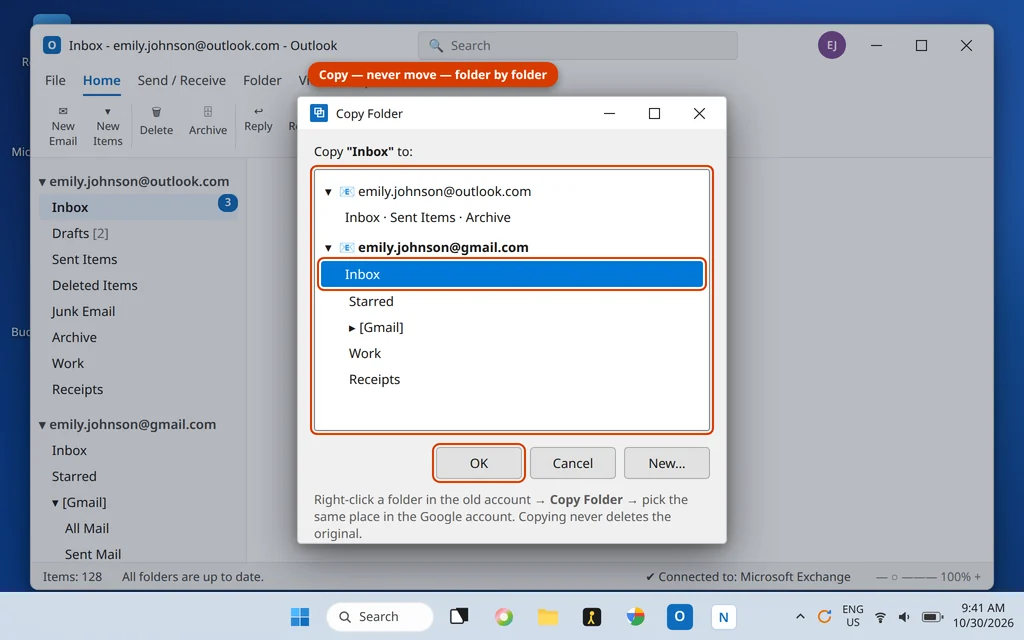
Task: Open File Explorer from taskbar
Action: click(x=547, y=616)
